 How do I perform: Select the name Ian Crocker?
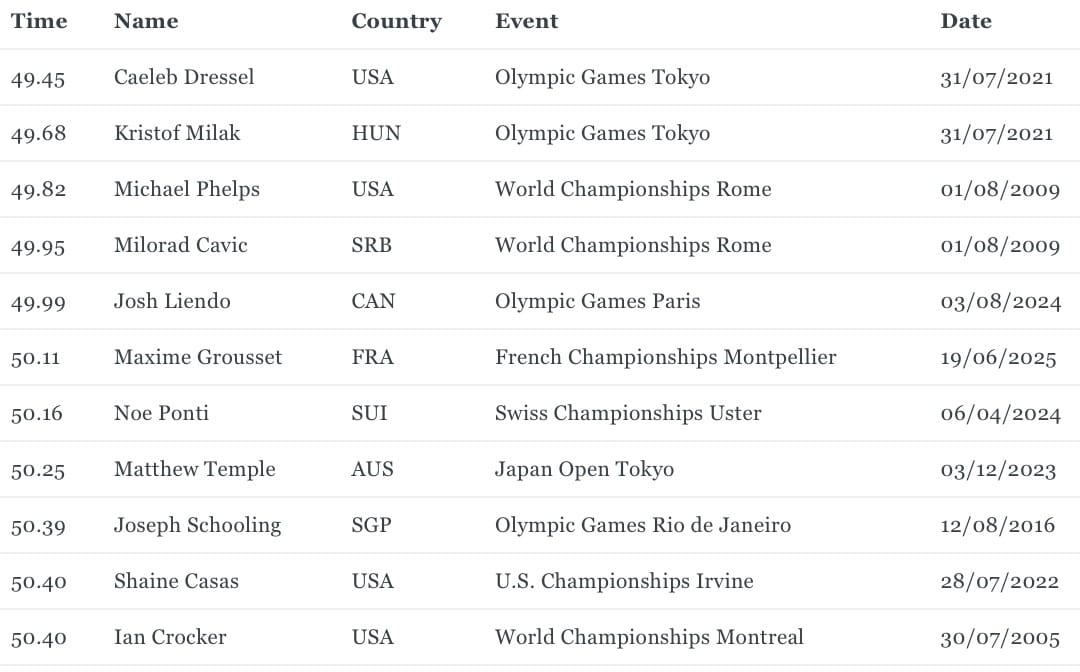170,638
